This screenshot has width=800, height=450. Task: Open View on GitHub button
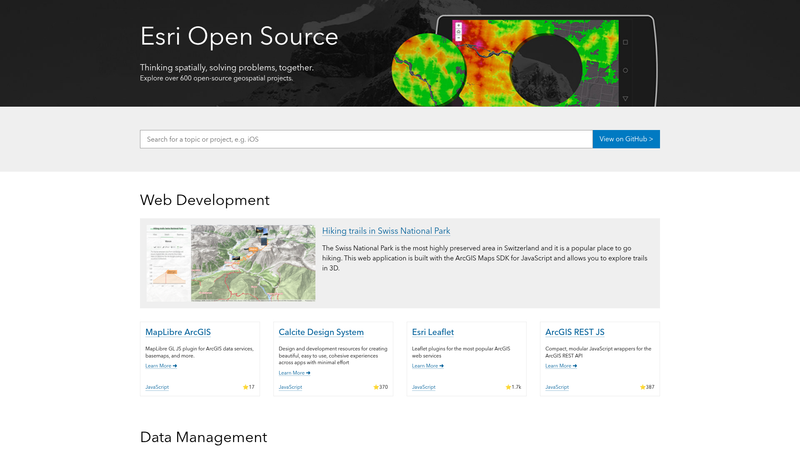pos(626,139)
